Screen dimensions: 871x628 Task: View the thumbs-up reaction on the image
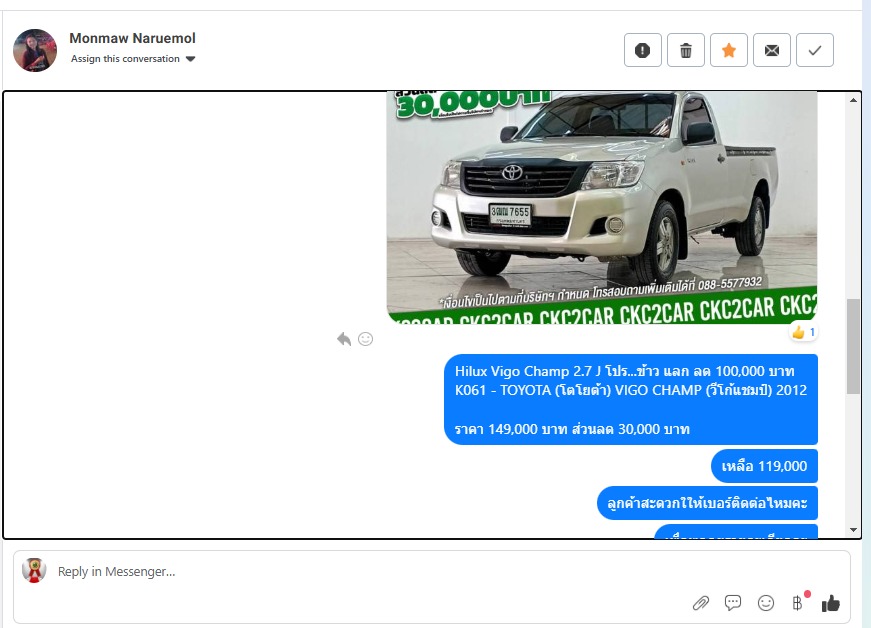click(803, 332)
